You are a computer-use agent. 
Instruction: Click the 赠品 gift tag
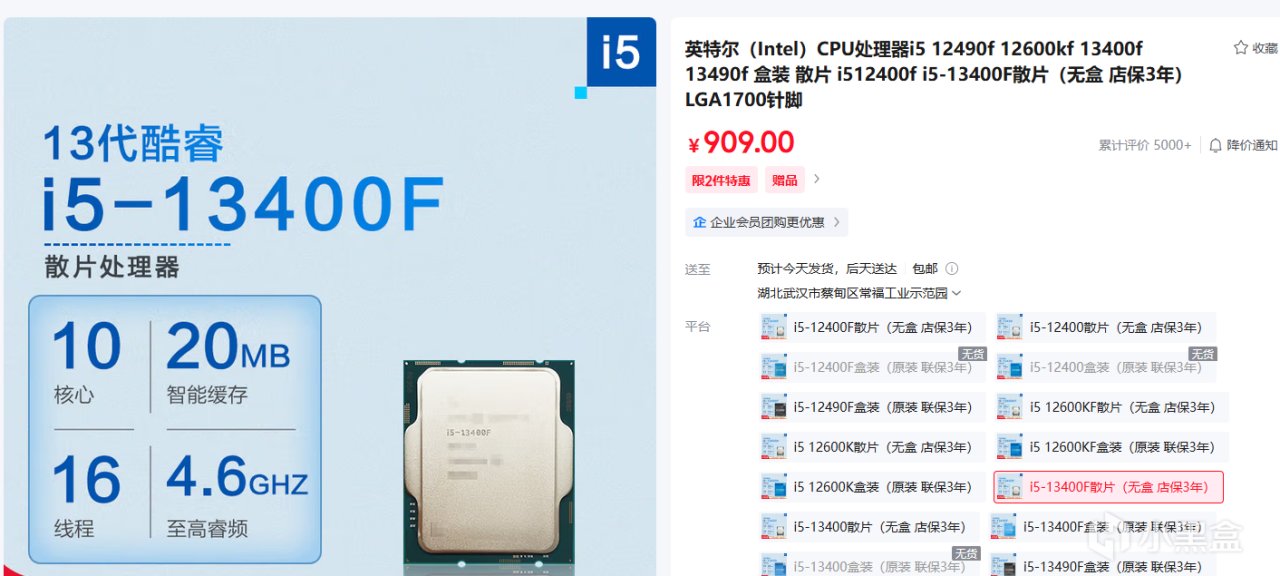(x=785, y=180)
